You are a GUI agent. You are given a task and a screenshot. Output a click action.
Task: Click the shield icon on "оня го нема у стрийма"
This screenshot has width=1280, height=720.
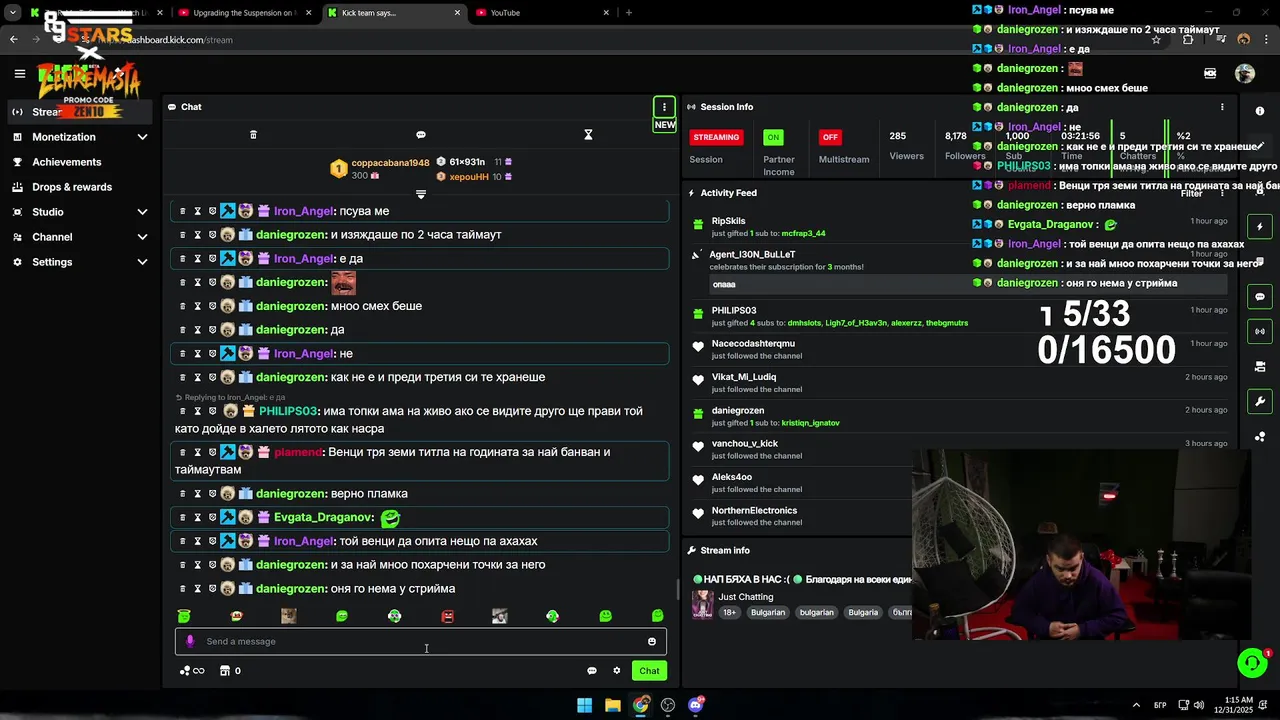pyautogui.click(x=212, y=589)
